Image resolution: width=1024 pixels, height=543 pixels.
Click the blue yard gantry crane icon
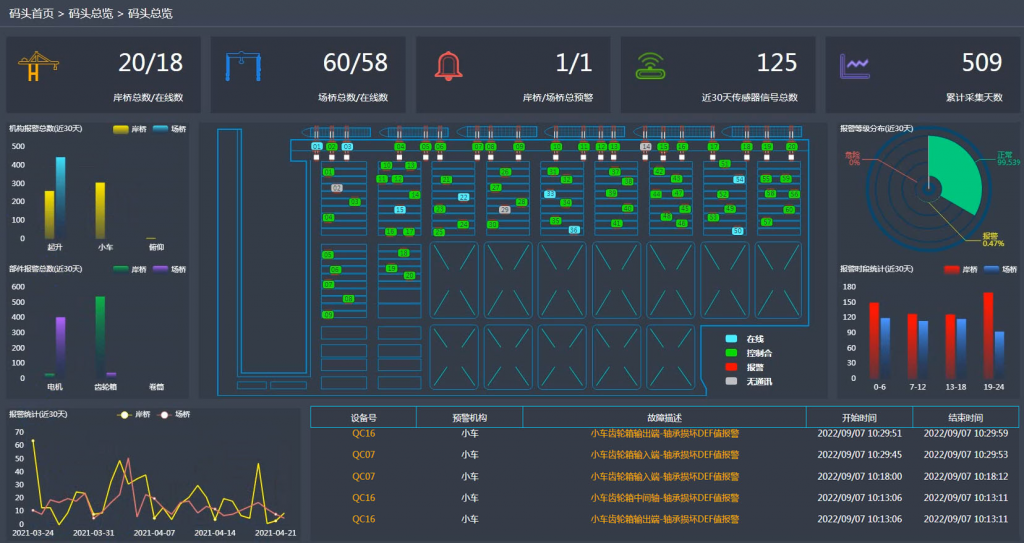pos(243,67)
